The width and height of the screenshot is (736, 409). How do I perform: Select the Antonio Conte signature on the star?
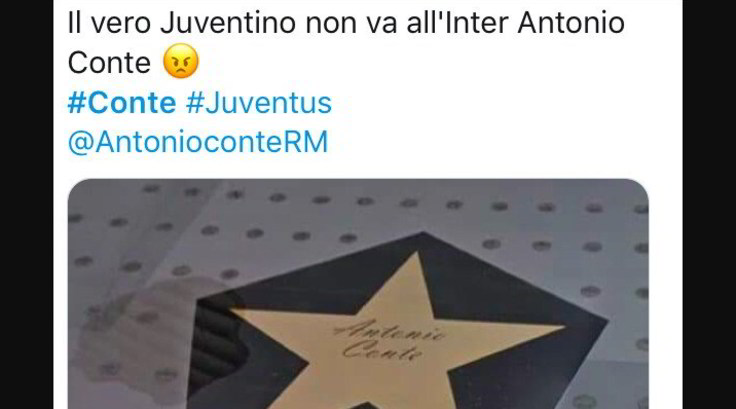click(x=389, y=340)
